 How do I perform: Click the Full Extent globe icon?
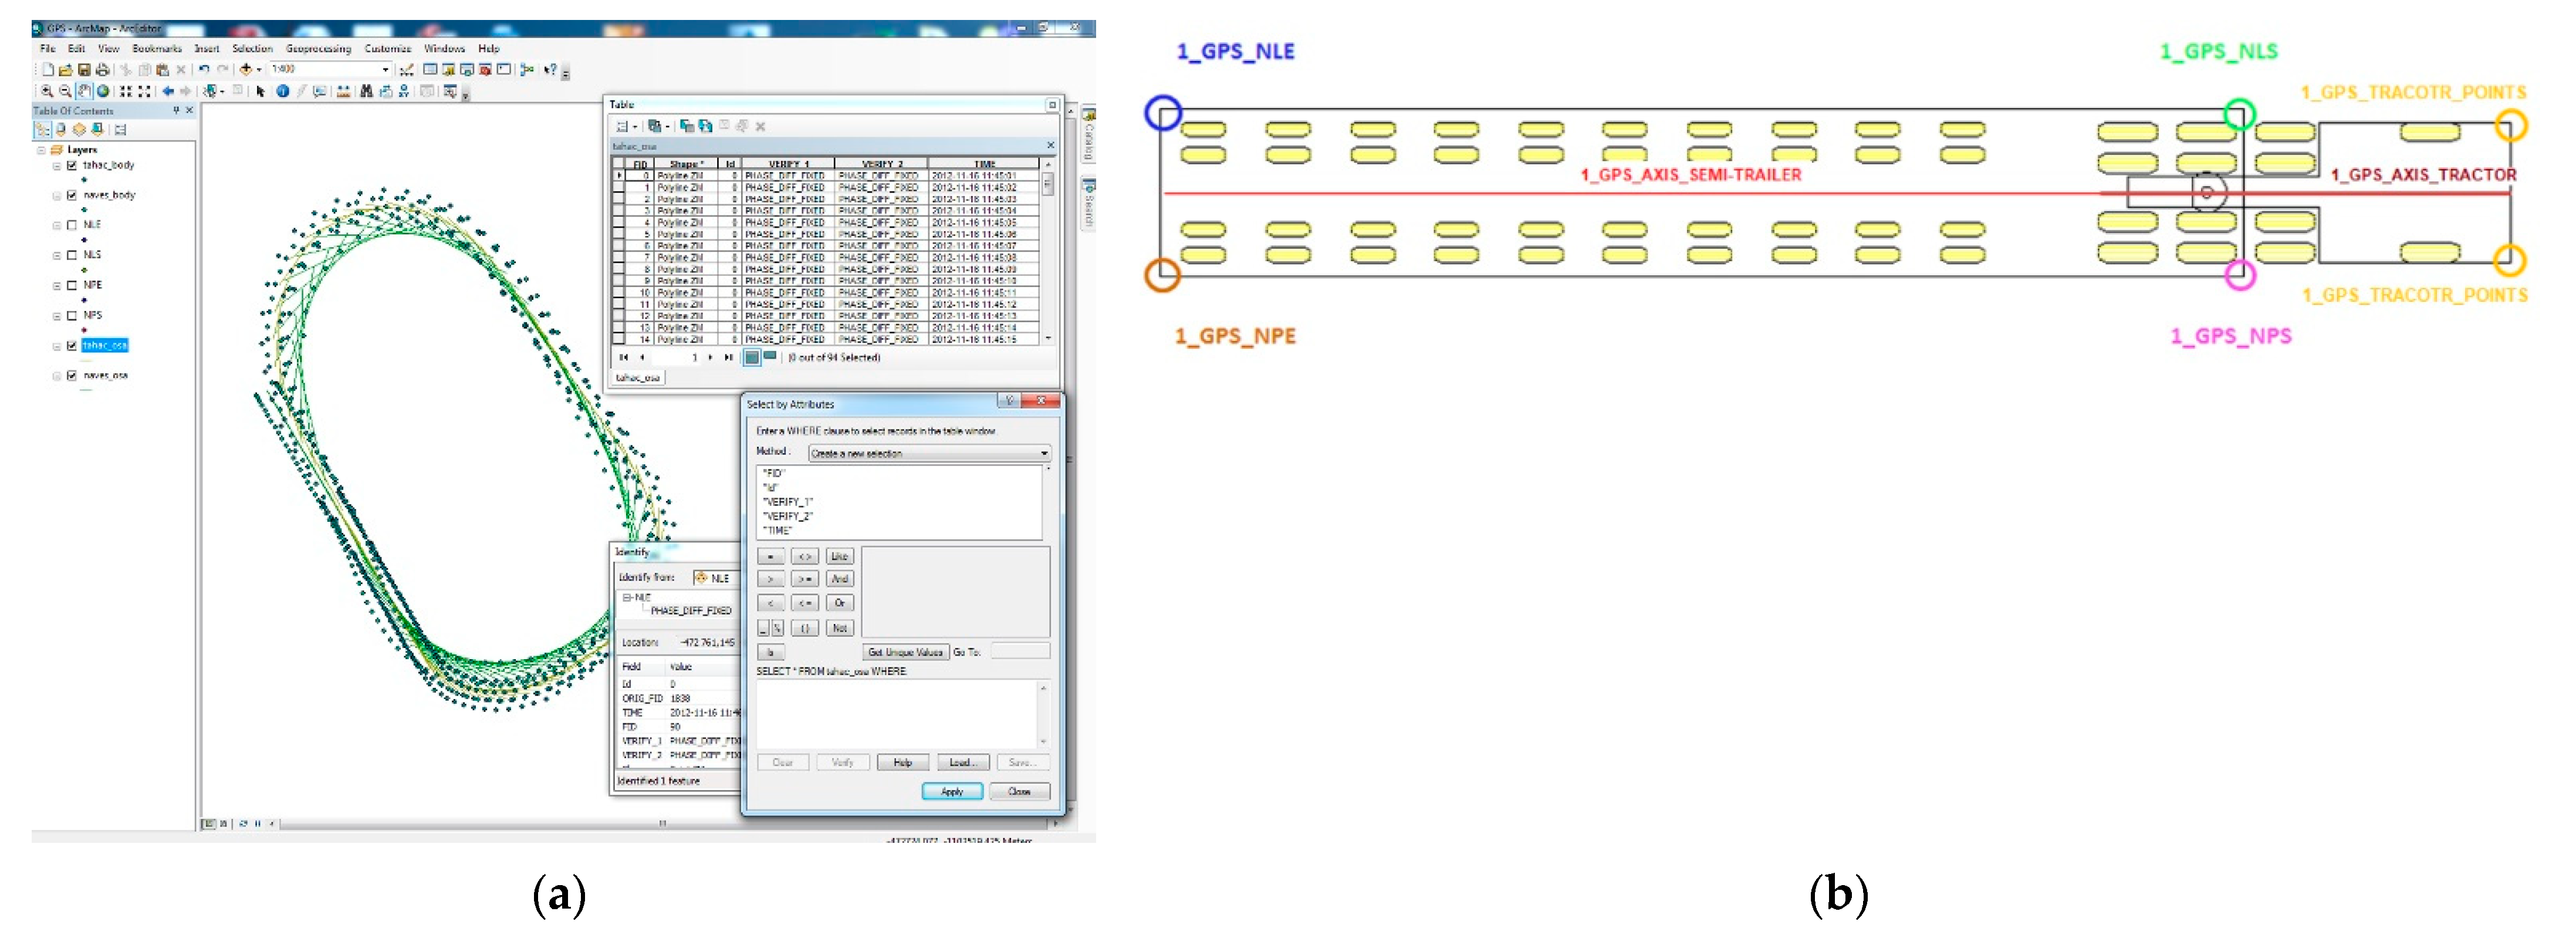(102, 91)
